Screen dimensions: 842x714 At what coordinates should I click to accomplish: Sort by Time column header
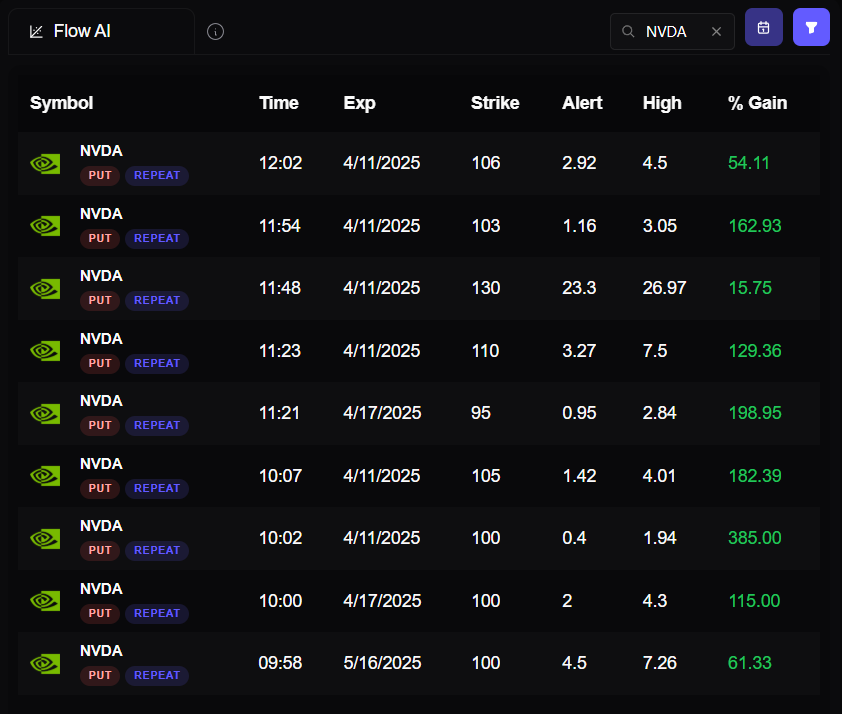click(279, 103)
